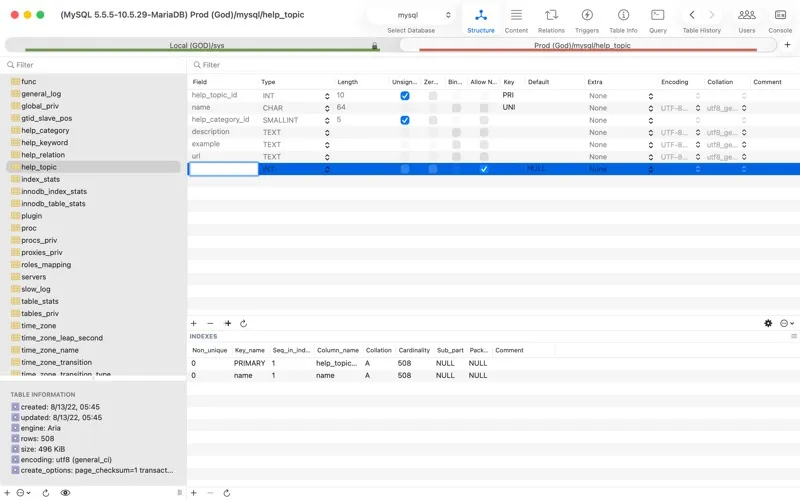Select the time_zone_name table

[49, 351]
